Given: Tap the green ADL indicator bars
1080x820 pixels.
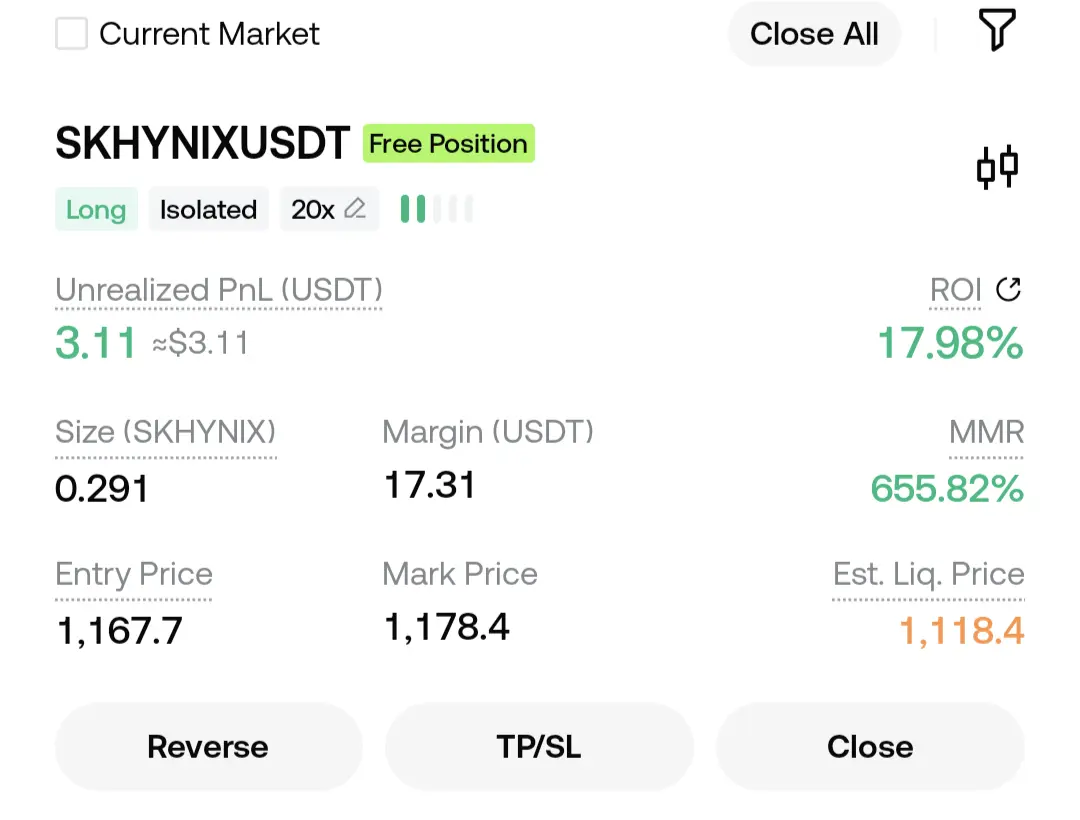Looking at the screenshot, I should click(436, 209).
